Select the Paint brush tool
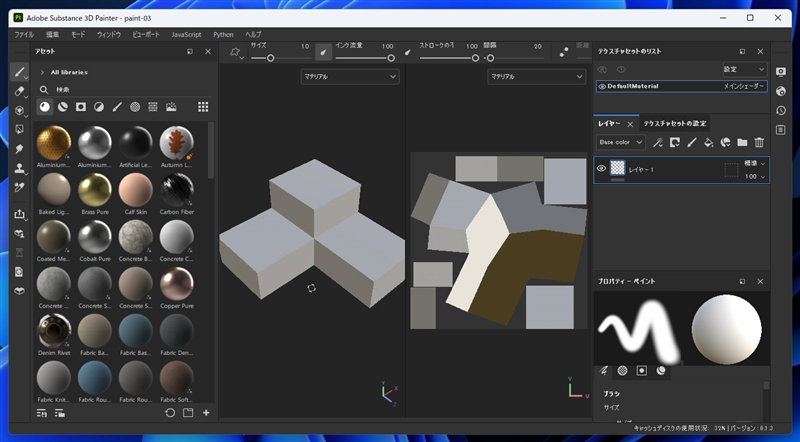800x442 pixels. point(19,72)
